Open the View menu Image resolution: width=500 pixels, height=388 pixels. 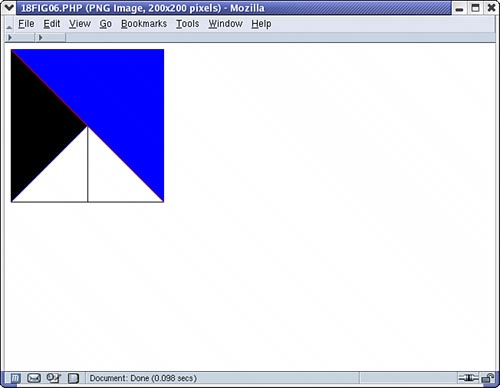click(80, 24)
